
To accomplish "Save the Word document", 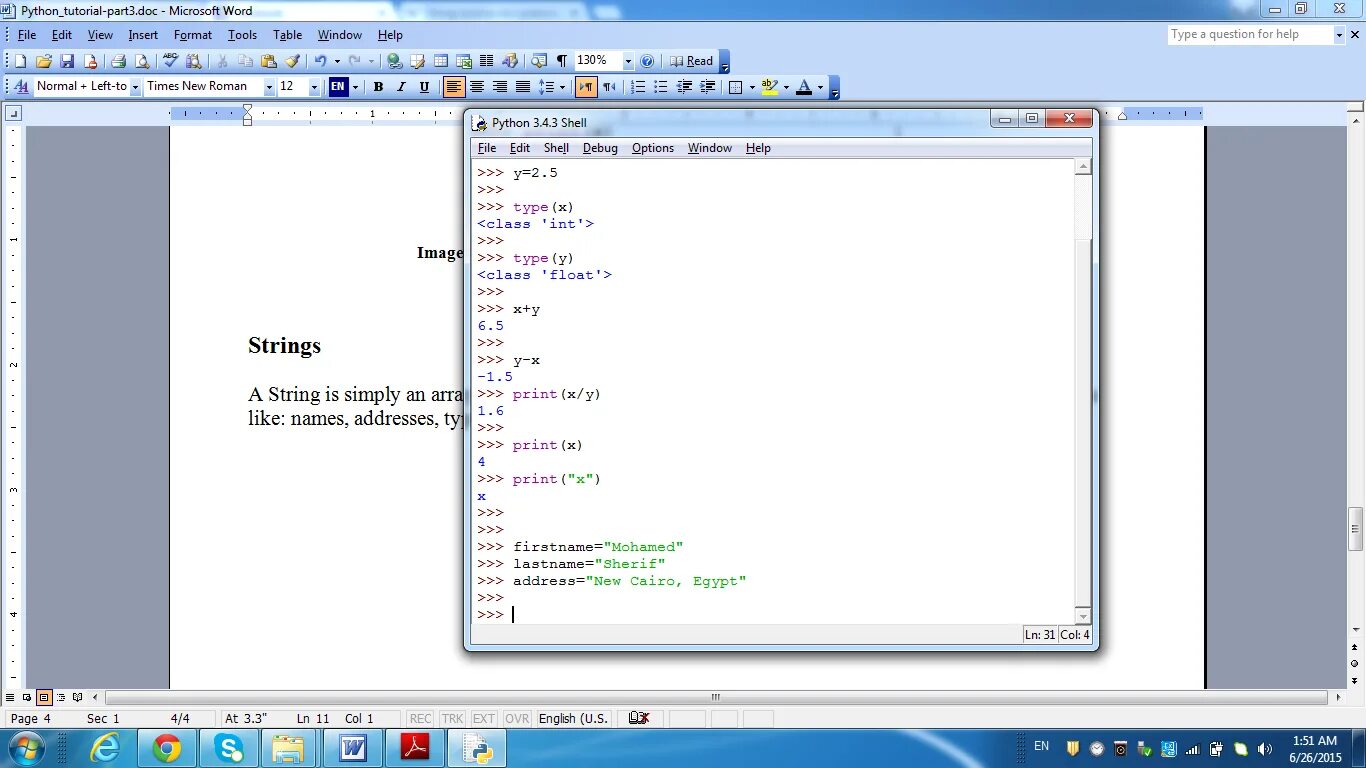I will click(x=67, y=61).
